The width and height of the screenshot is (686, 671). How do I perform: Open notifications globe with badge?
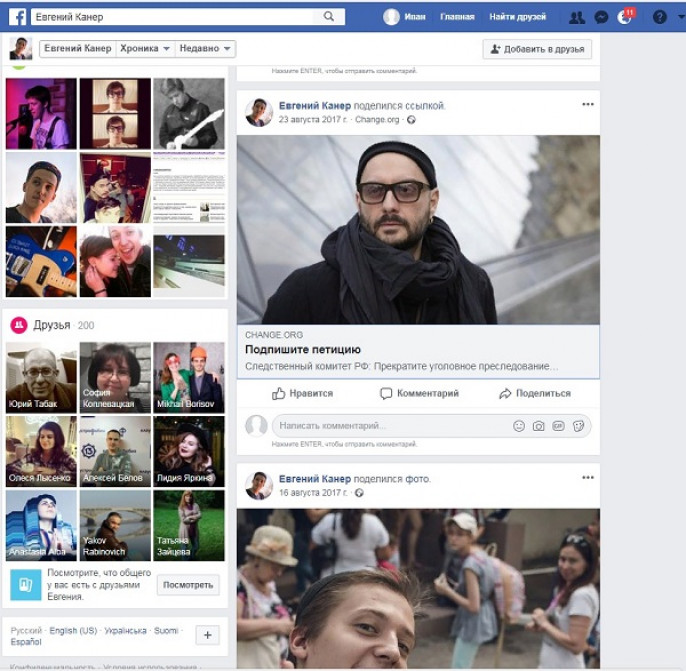point(625,17)
